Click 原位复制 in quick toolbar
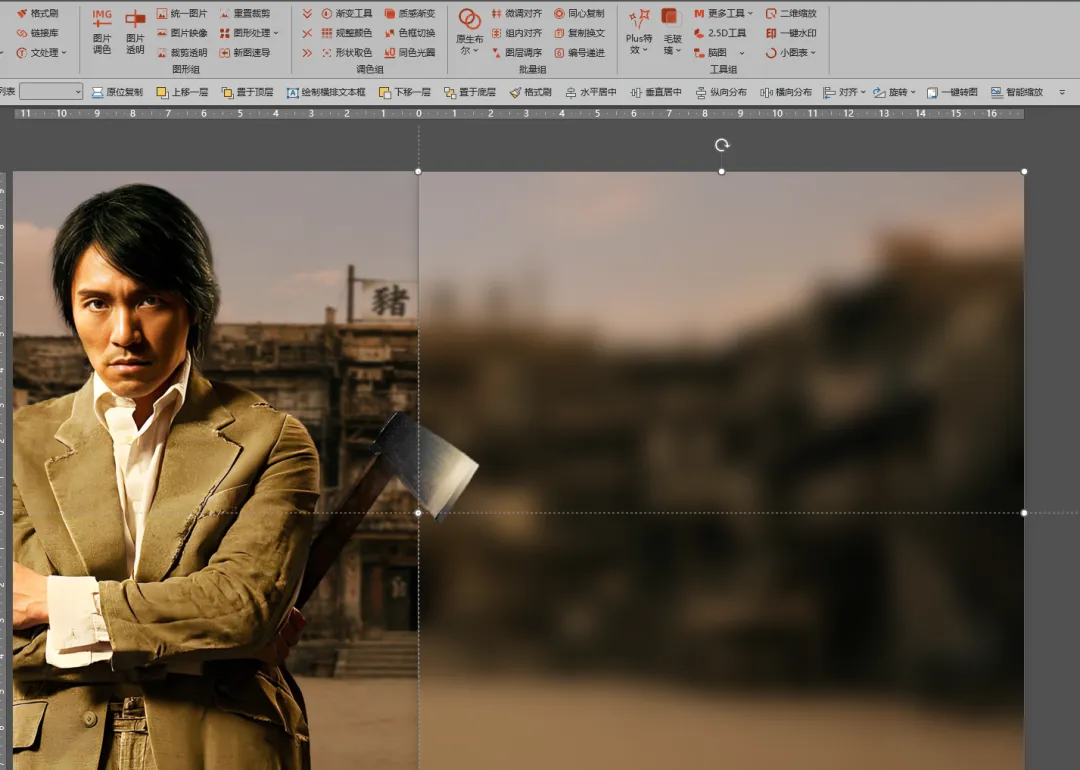This screenshot has width=1080, height=770. 117,92
